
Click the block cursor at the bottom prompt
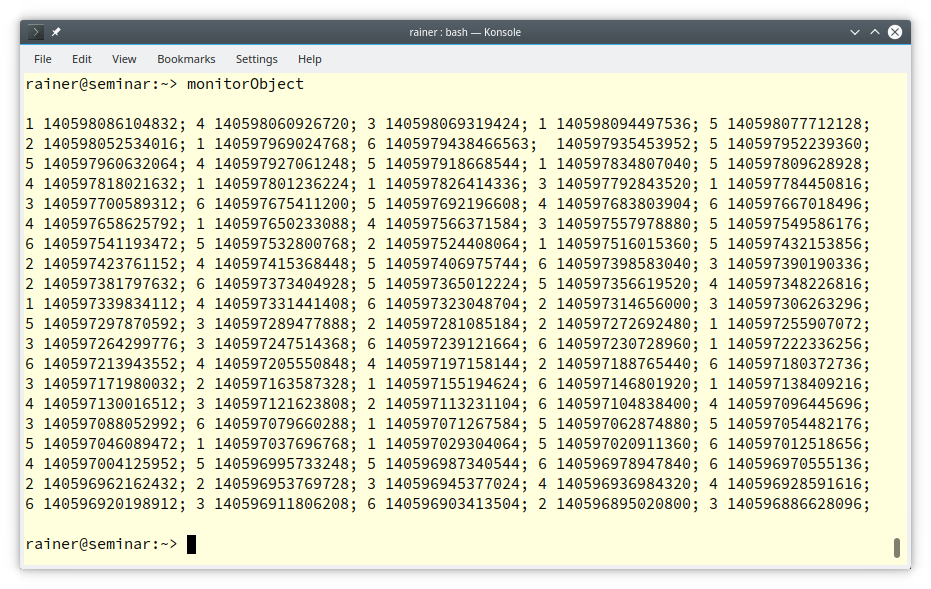pyautogui.click(x=191, y=544)
